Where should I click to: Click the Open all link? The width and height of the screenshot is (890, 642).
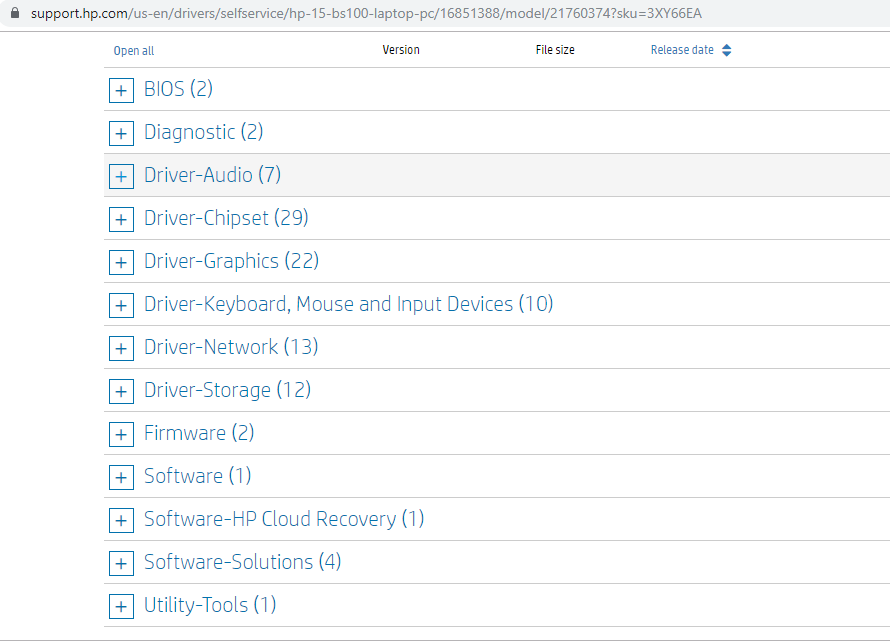tap(134, 51)
